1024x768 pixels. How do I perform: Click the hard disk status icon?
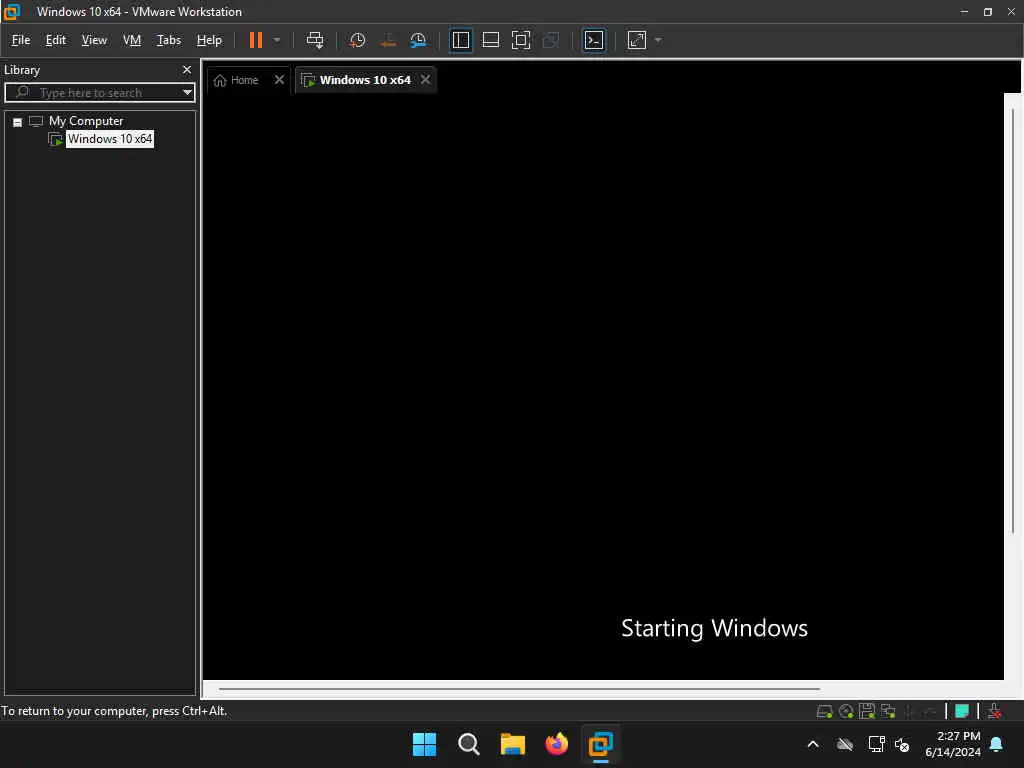(x=824, y=711)
